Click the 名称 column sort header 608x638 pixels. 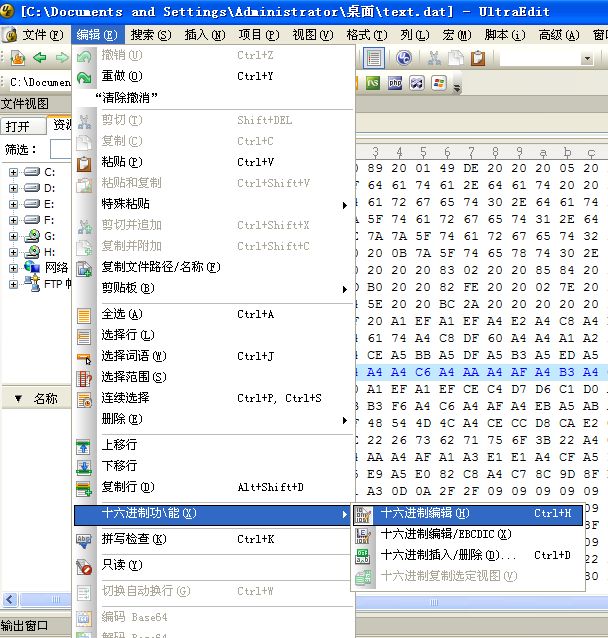(x=37, y=398)
